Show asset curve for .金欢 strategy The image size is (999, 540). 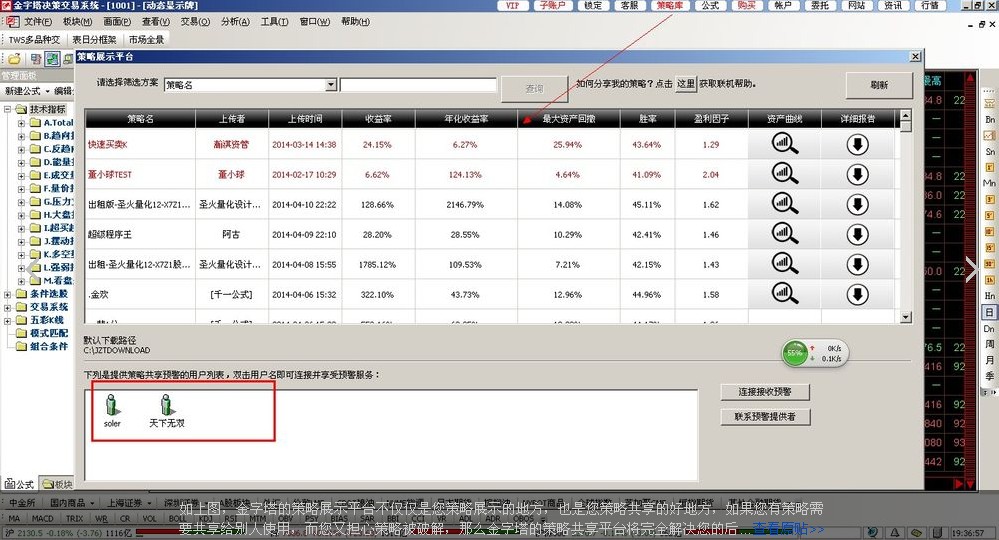pyautogui.click(x=784, y=294)
